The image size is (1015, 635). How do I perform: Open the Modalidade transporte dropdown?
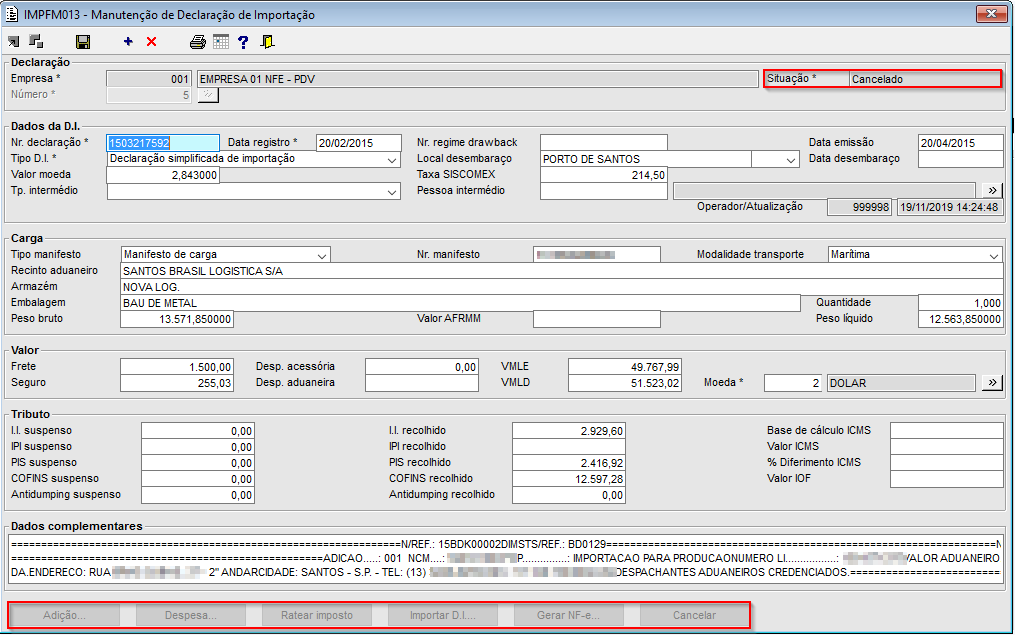(992, 255)
